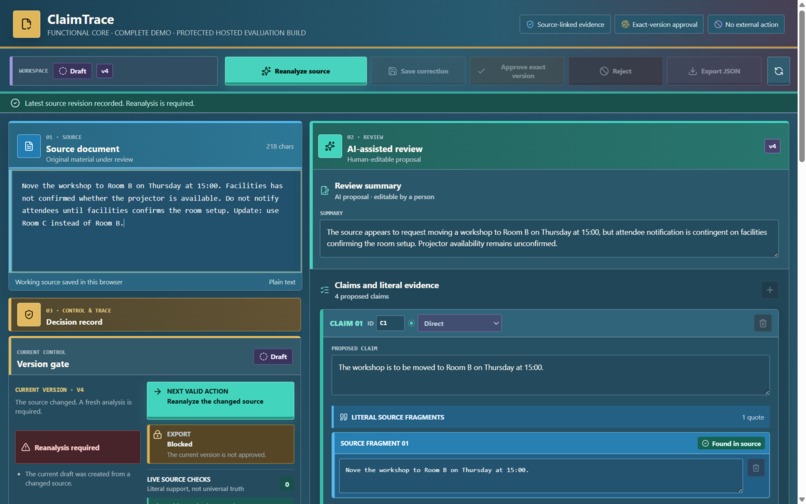Click the Save correction disk icon
Screen dimensions: 806x504
[392, 71]
